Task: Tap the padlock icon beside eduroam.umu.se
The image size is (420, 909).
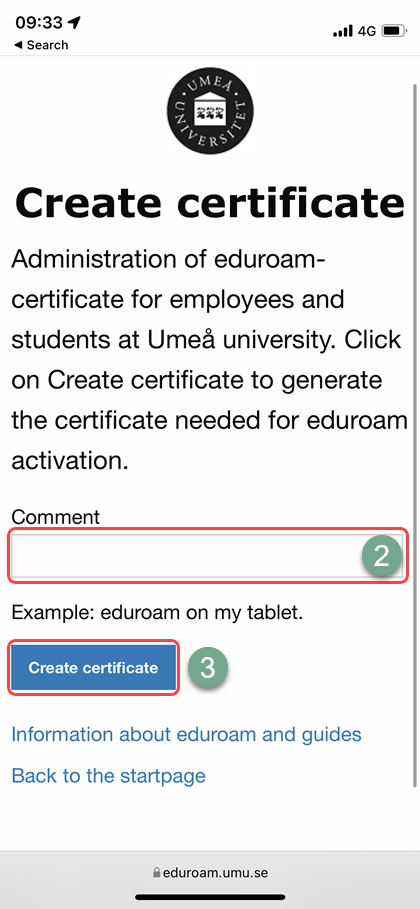Action: click(x=156, y=872)
